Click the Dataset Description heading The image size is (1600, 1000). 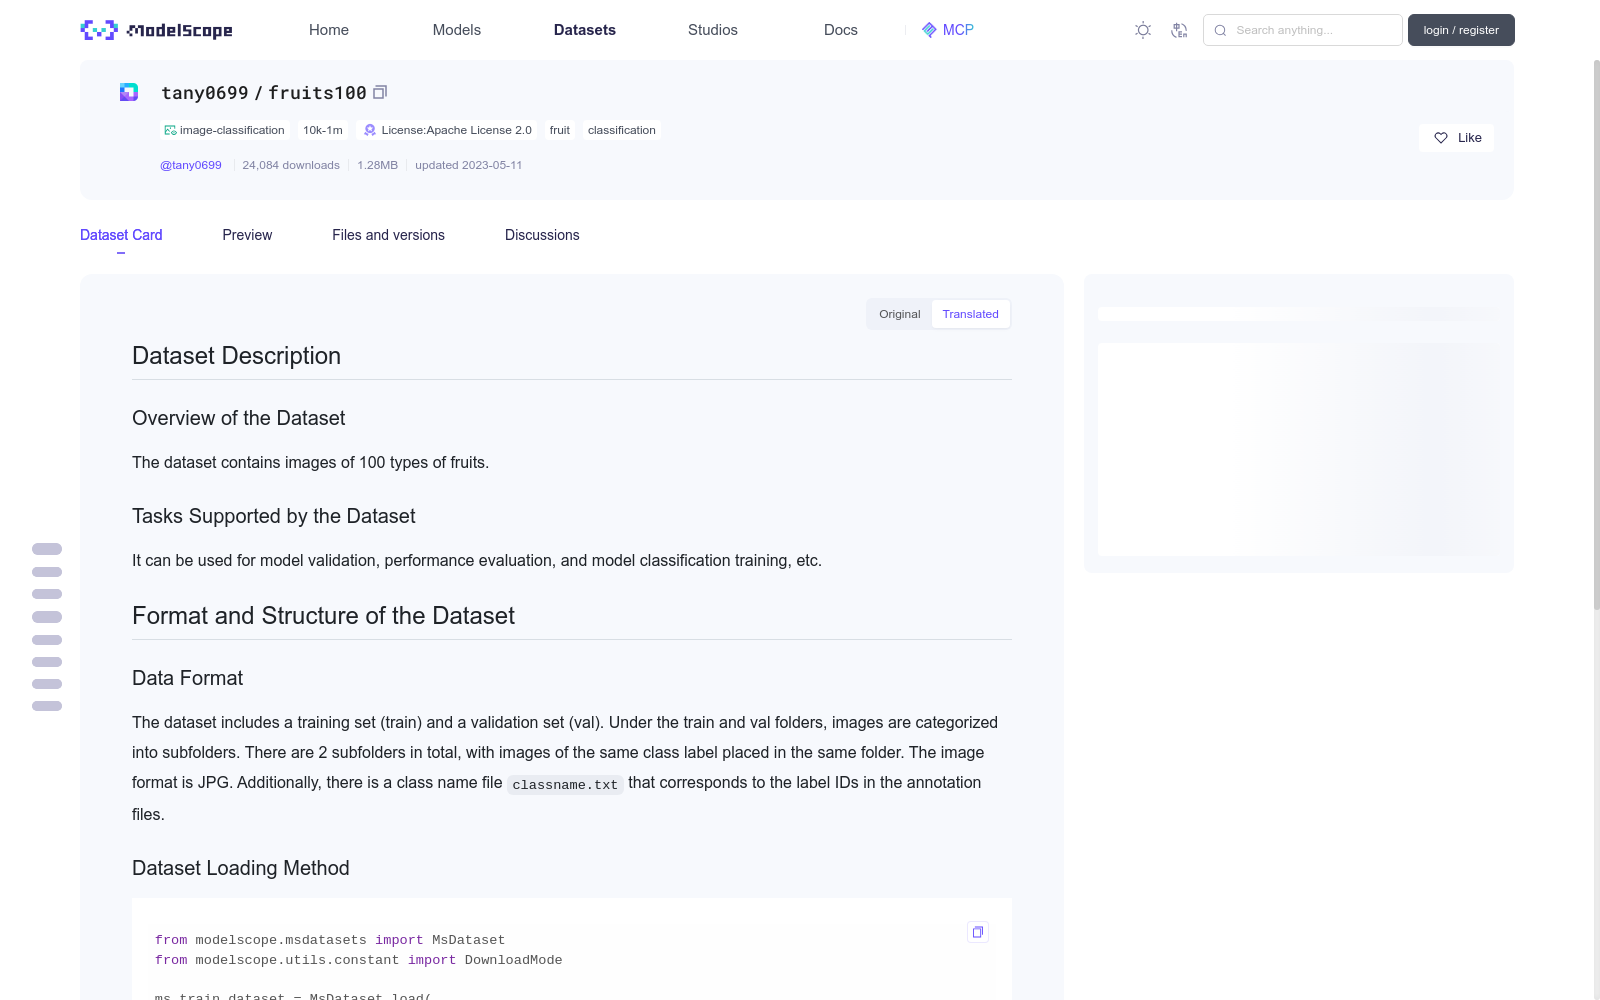pos(236,356)
